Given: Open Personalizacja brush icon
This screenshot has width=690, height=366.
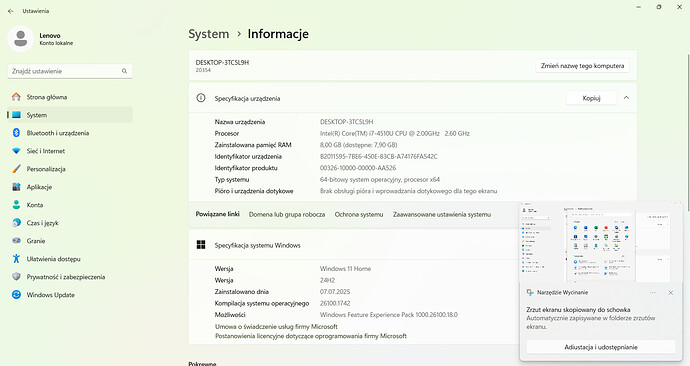Looking at the screenshot, I should (16, 169).
